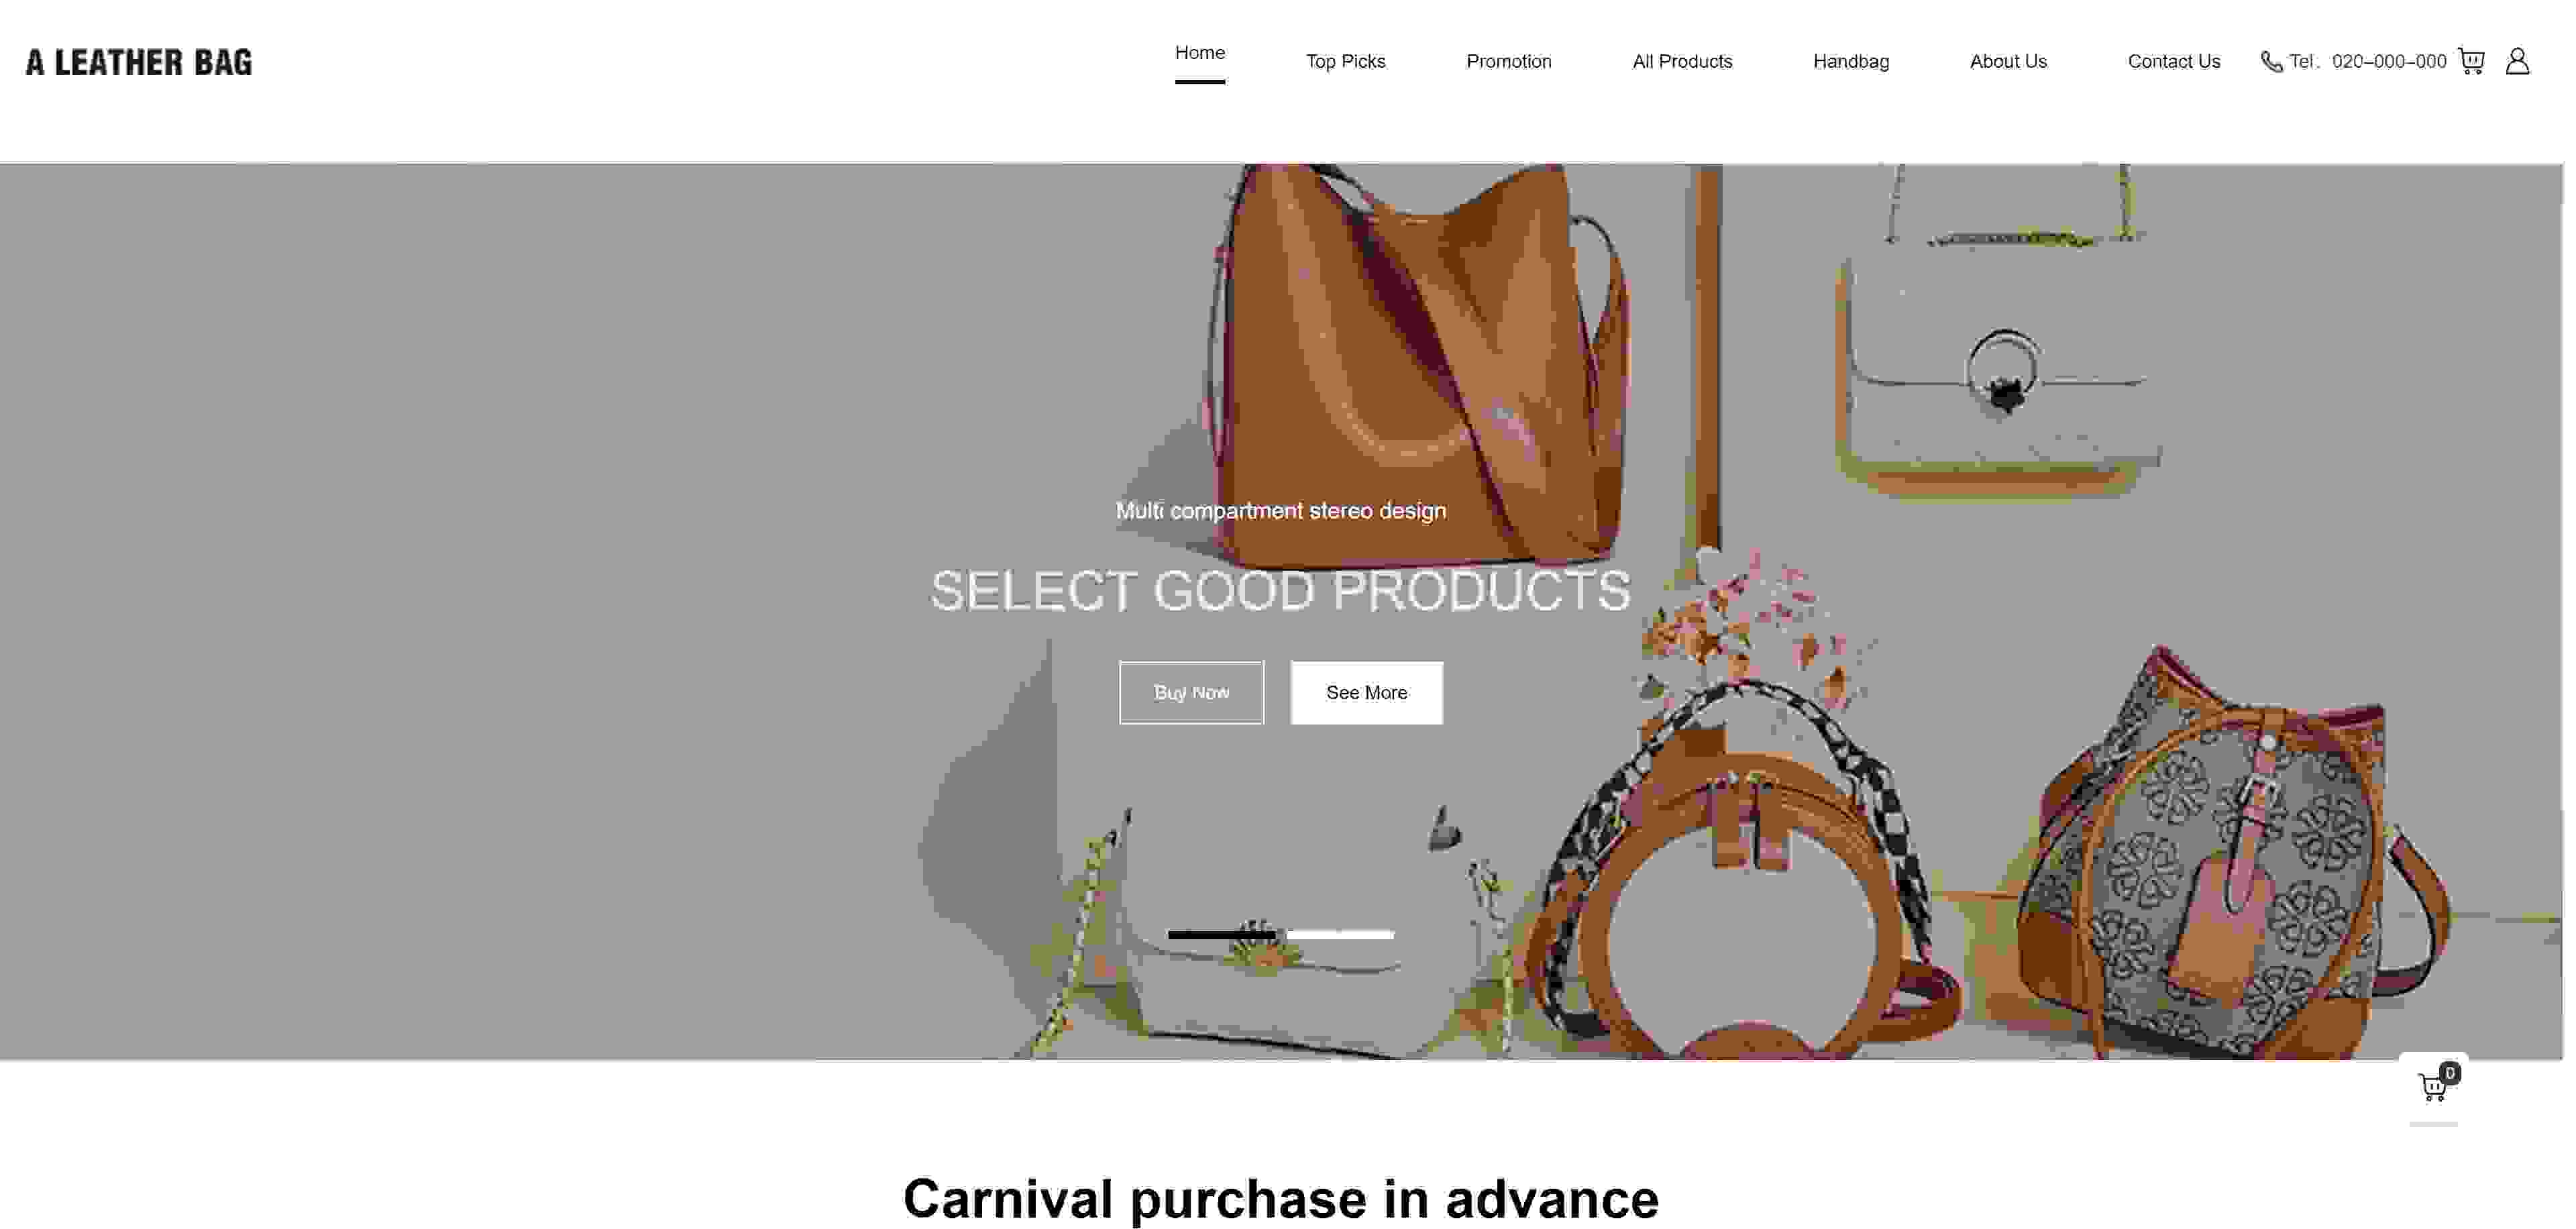Viewport: 2576px width, 1229px height.
Task: Open the Promotion menu item
Action: click(1508, 62)
